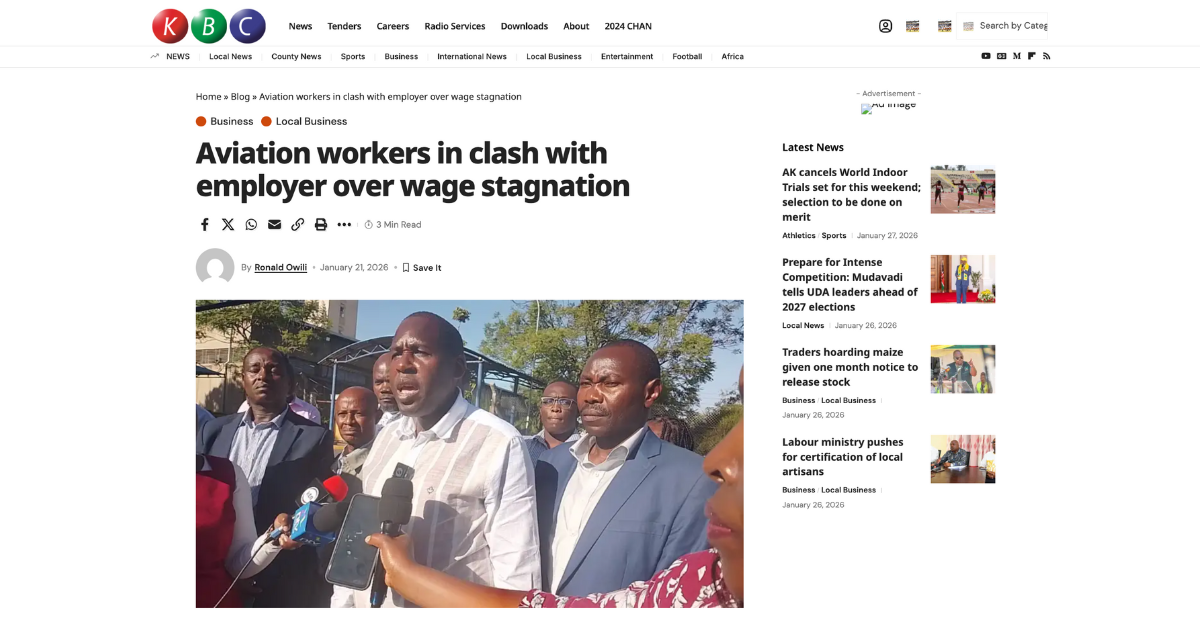
Task: Share article on X (Twitter)
Action: (228, 225)
